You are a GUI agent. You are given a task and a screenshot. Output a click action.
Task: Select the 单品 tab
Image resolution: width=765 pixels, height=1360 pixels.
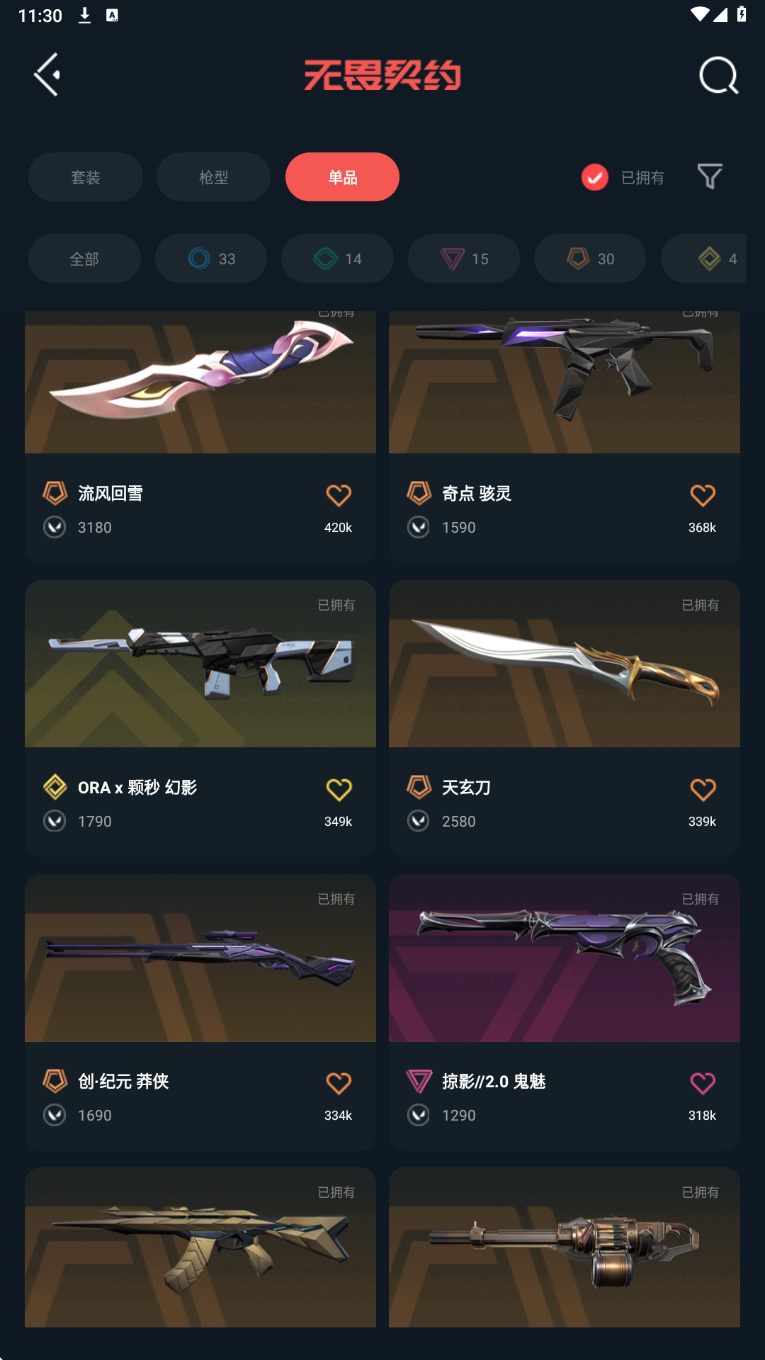tap(342, 177)
